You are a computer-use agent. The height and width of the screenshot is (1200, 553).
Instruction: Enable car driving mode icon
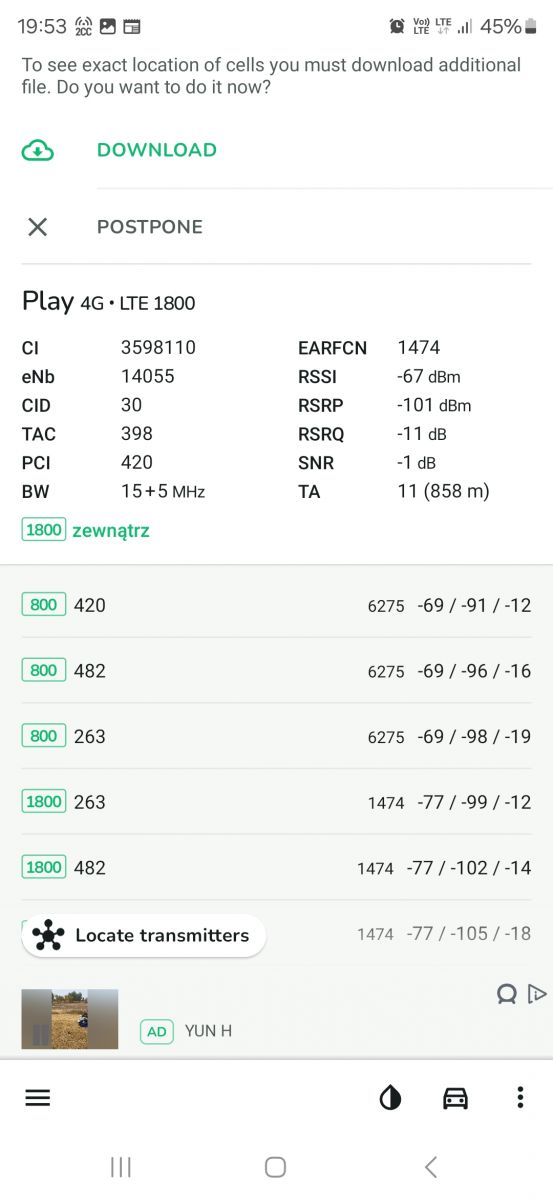(x=455, y=1098)
